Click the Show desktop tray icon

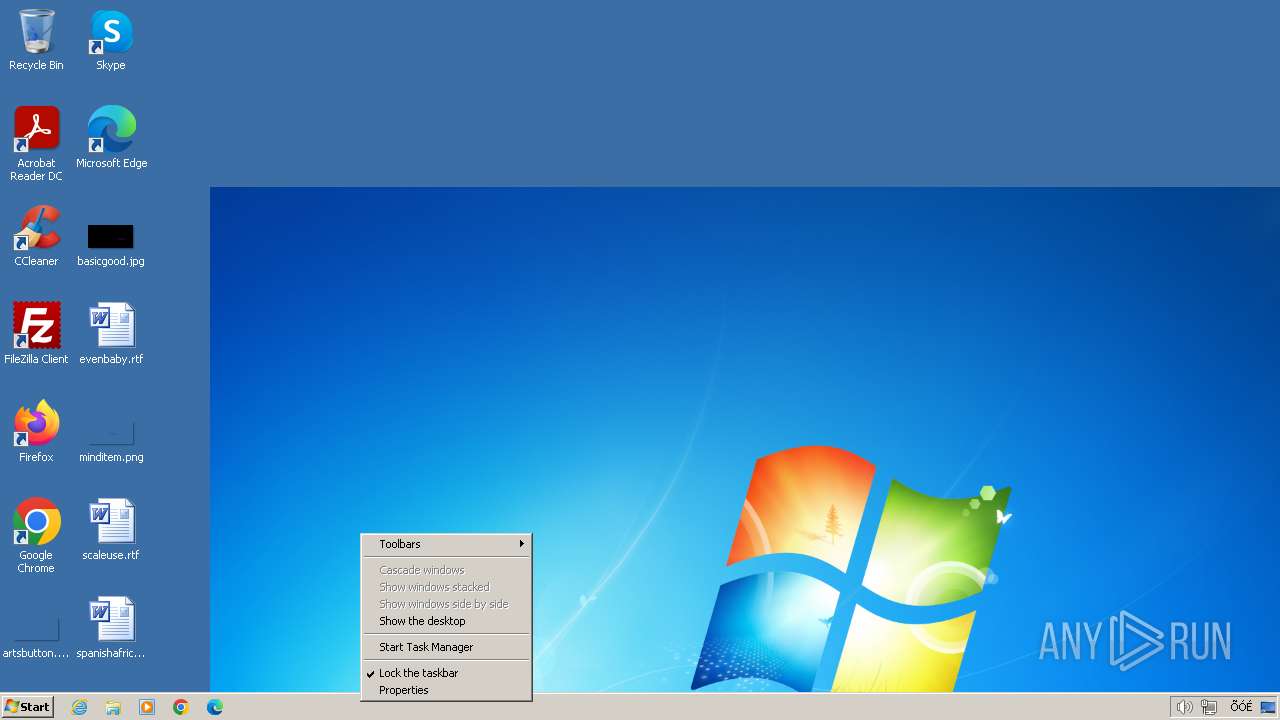point(1268,707)
